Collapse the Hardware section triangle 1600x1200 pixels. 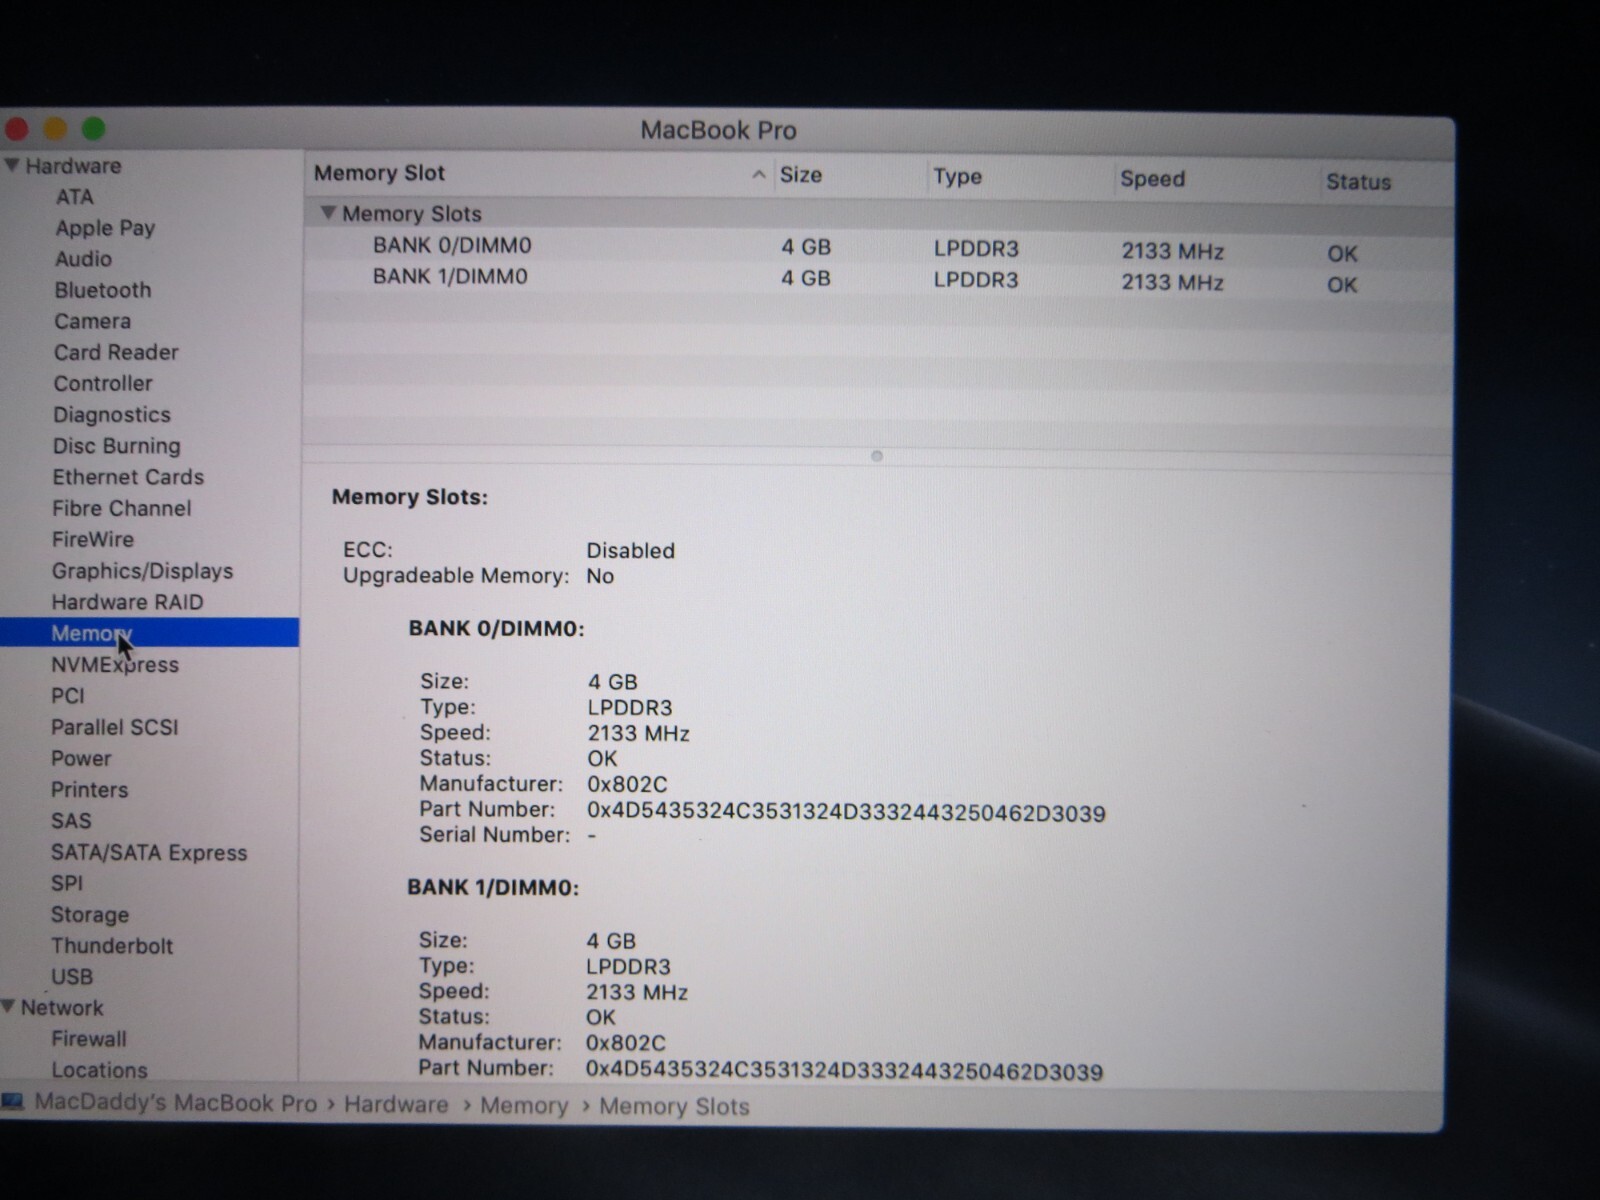[12, 165]
